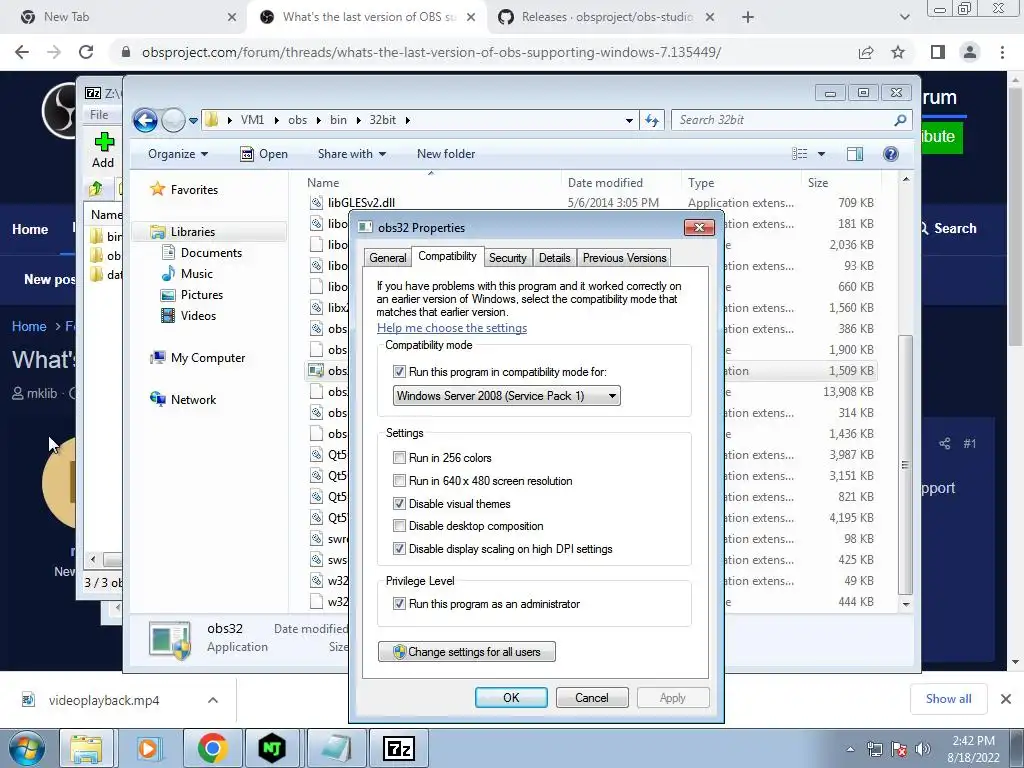The image size is (1024, 768).
Task: Click New folder in Explorer toolbar
Action: pos(446,154)
